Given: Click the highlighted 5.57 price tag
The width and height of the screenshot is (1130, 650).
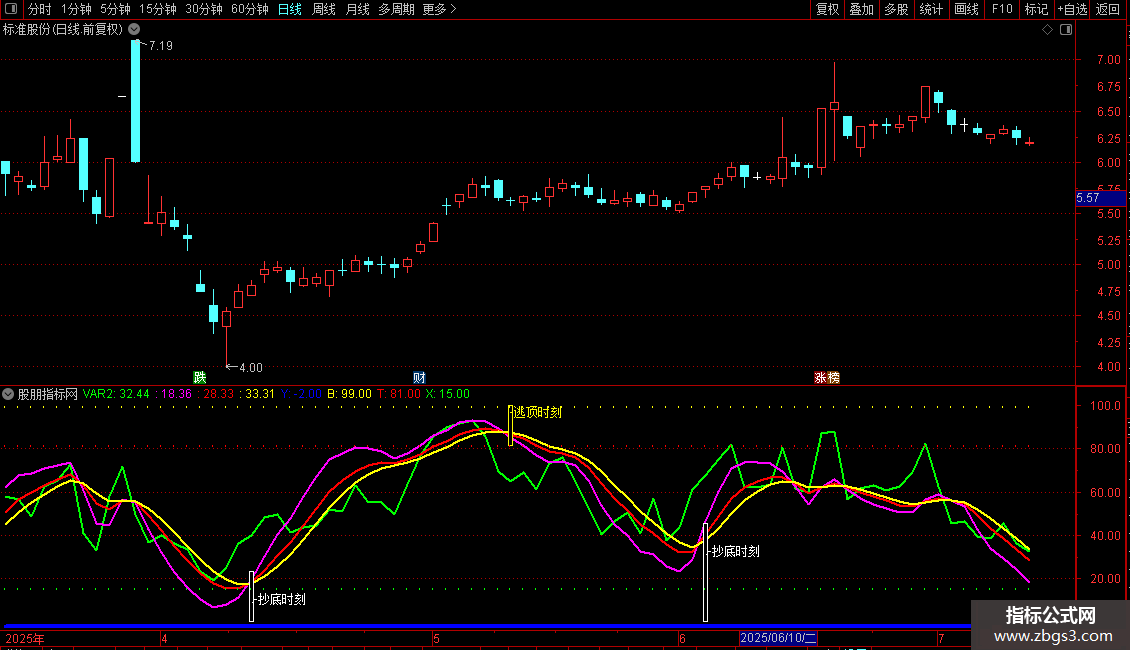Looking at the screenshot, I should 1100,198.
